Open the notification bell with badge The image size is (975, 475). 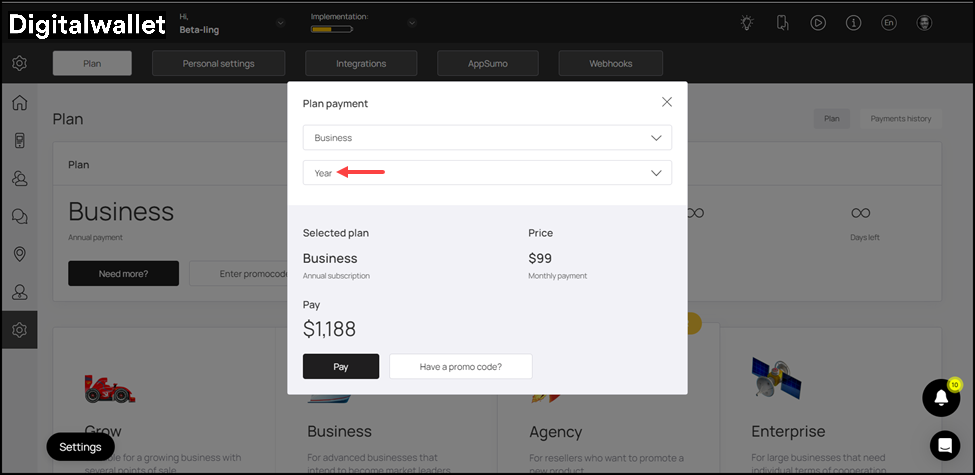pyautogui.click(x=940, y=398)
